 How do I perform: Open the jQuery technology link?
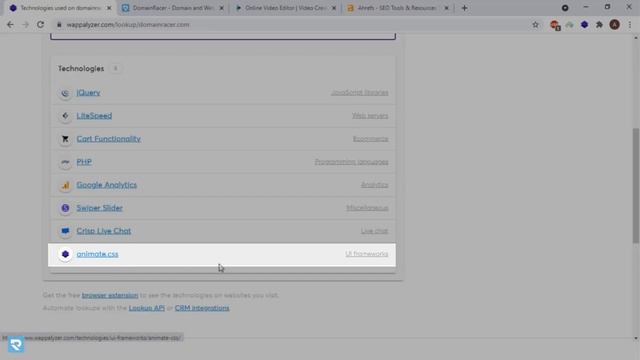click(88, 93)
